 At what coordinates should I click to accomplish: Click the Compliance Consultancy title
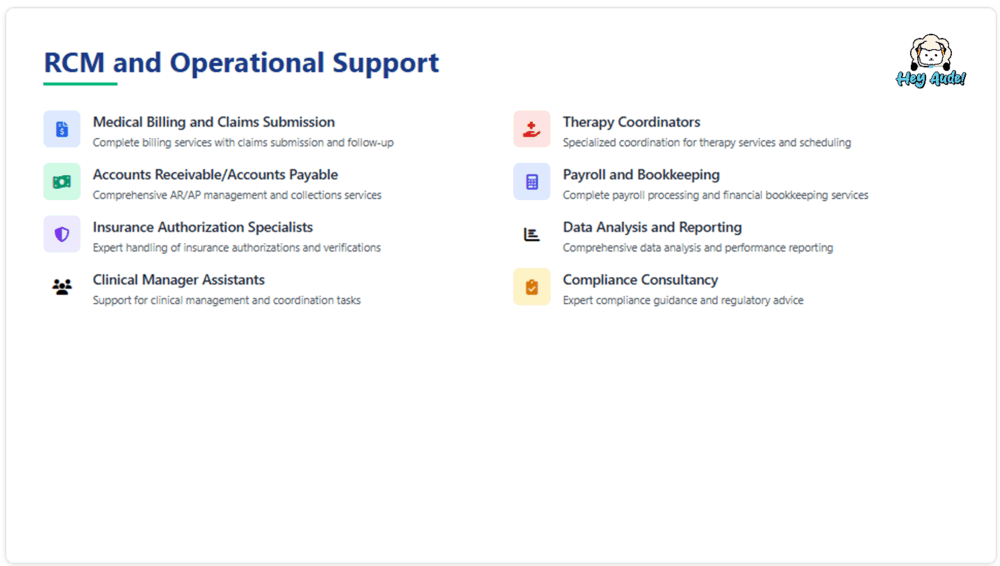(640, 280)
